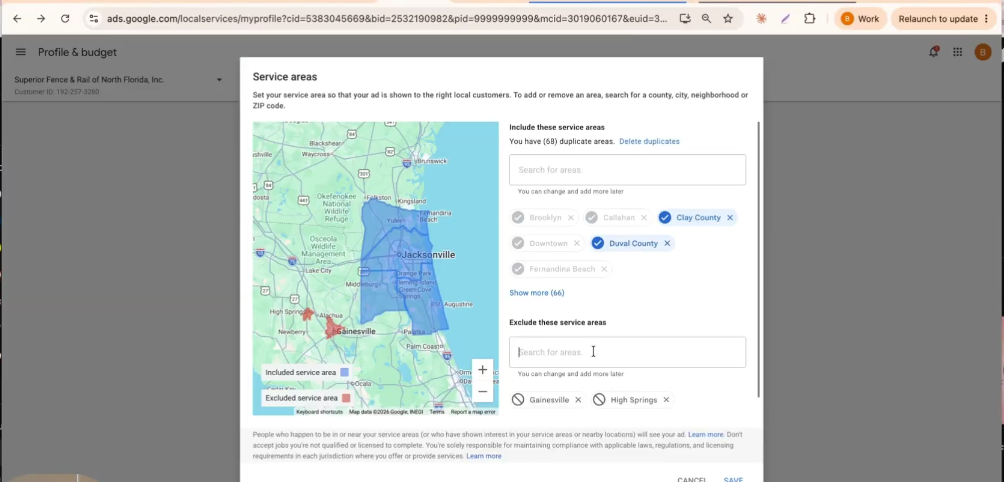1004x482 pixels.
Task: Click the purple pen extension icon
Action: (x=785, y=19)
